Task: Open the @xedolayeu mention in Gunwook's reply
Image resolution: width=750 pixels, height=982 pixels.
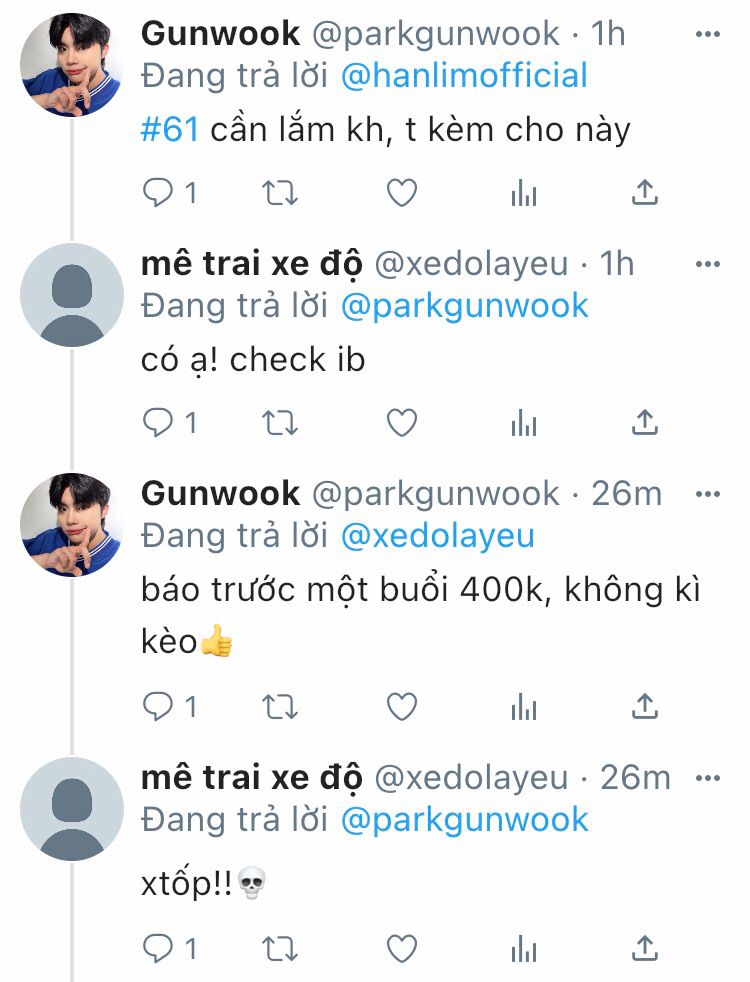Action: pos(438,536)
